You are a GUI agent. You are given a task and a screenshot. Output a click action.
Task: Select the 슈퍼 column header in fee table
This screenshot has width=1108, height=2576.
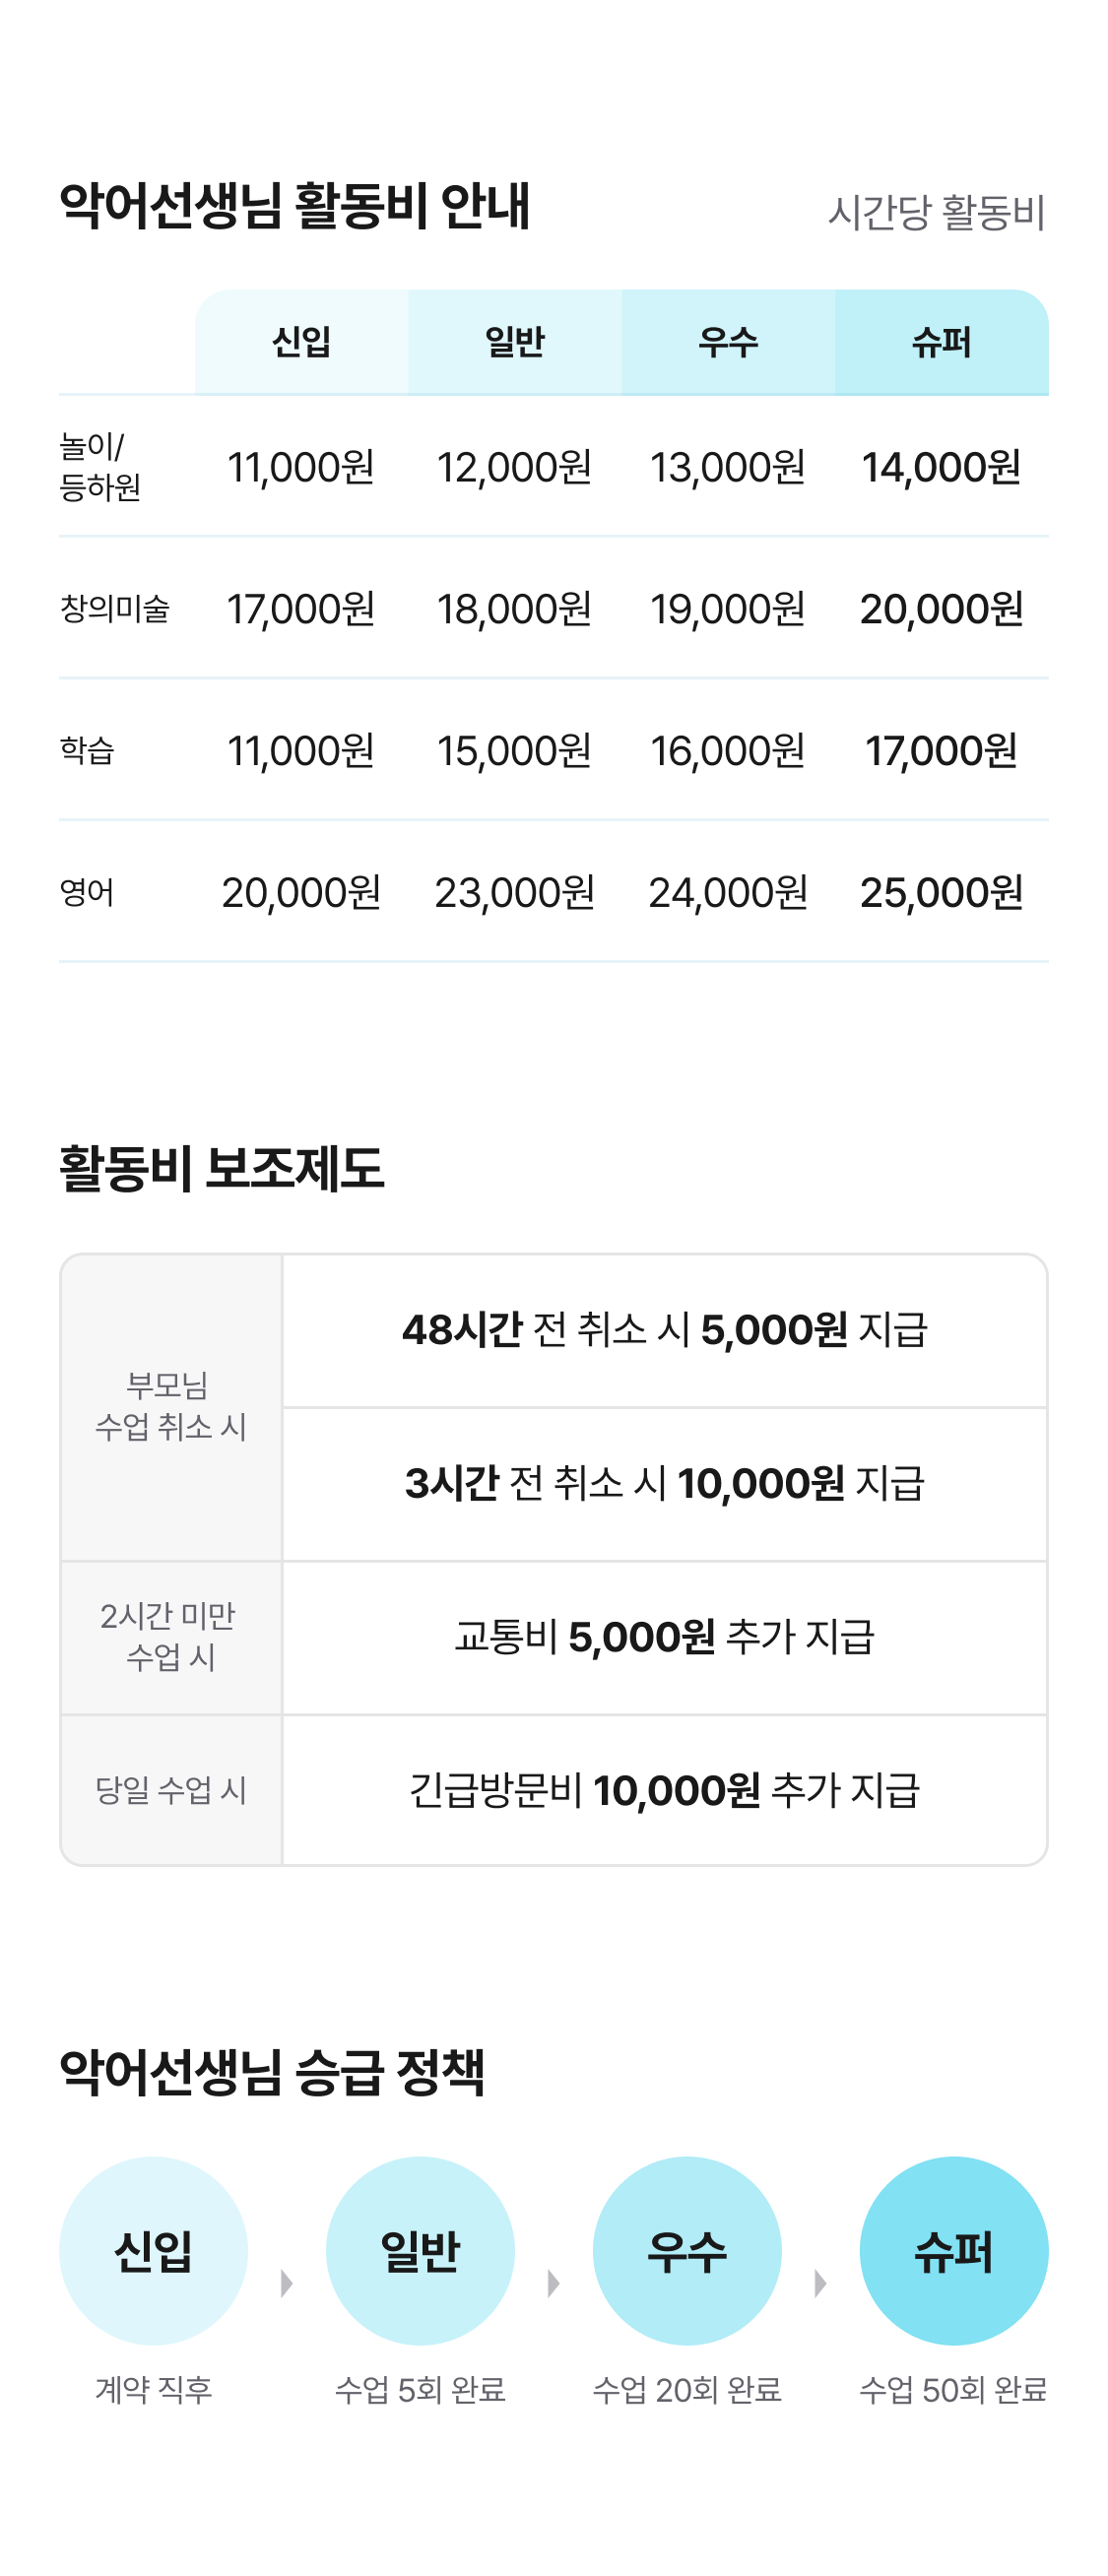point(941,342)
